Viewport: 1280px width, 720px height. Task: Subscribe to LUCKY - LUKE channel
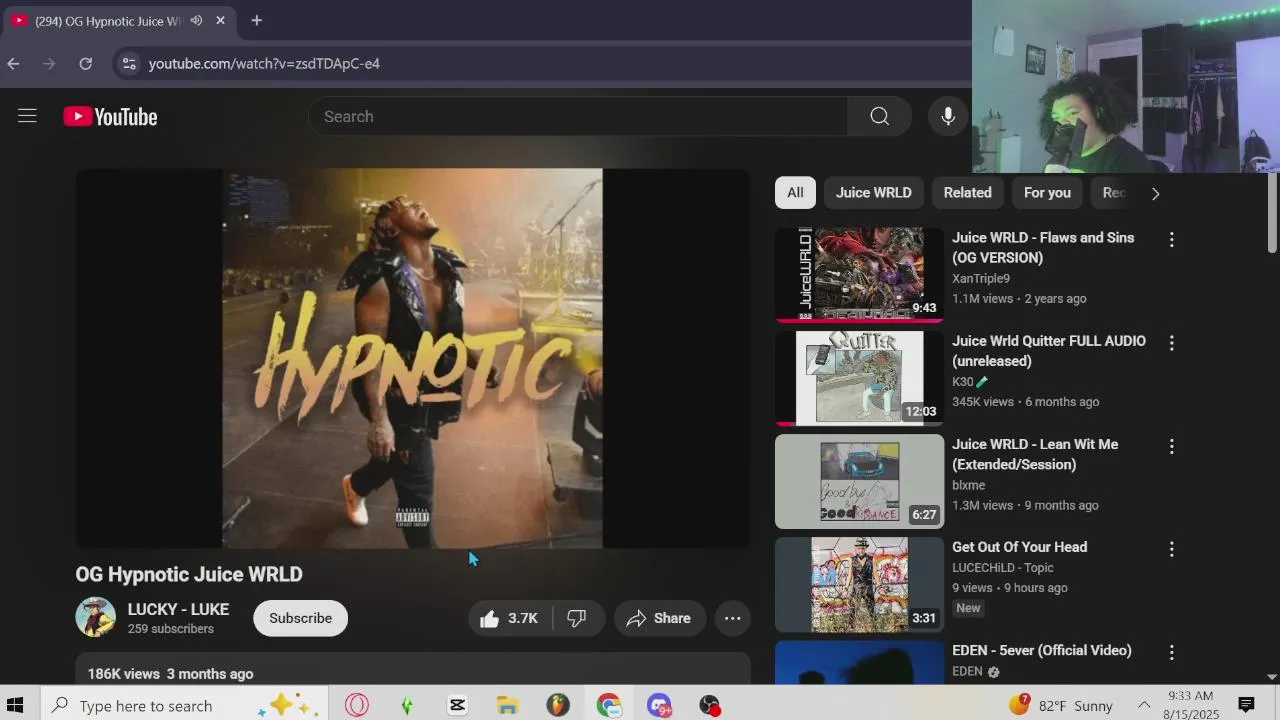click(300, 618)
